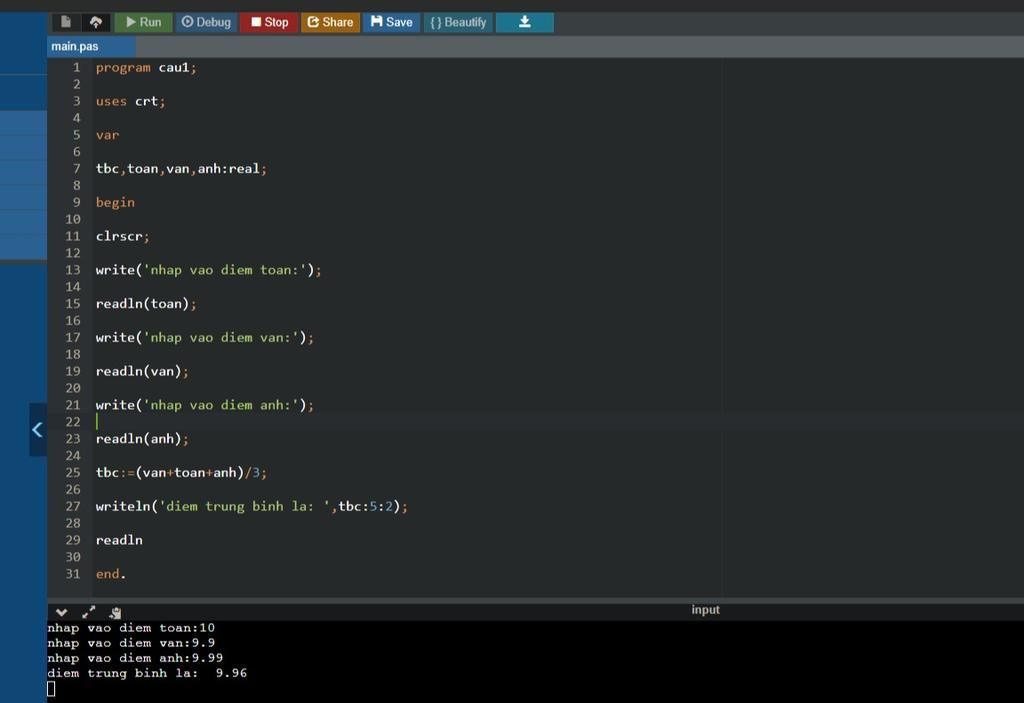Click the 'nhap vao diem van:' write line
1024x703 pixels.
204,338
